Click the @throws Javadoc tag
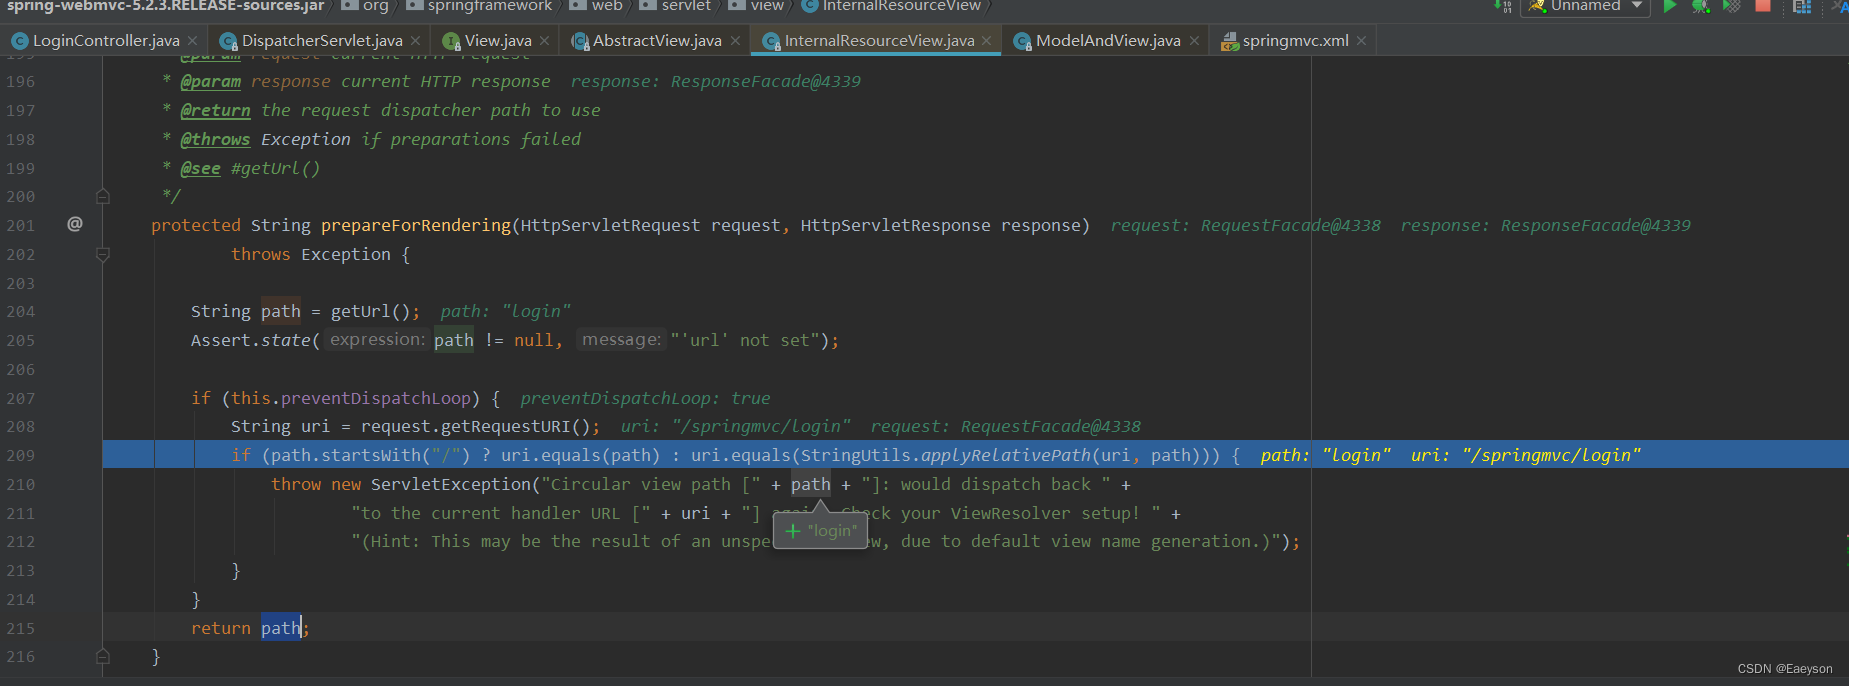This screenshot has width=1849, height=686. [215, 139]
